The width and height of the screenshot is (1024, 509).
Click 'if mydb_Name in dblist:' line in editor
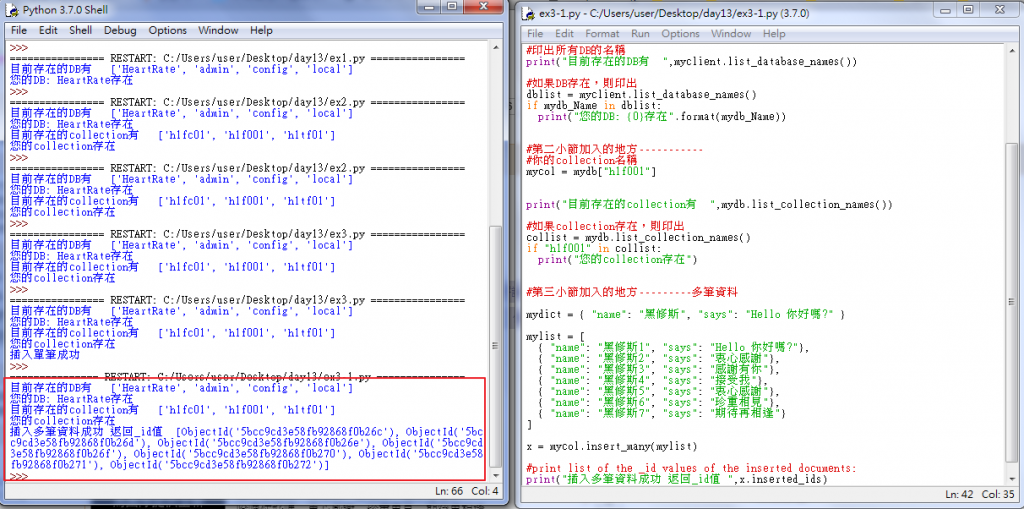(594, 105)
